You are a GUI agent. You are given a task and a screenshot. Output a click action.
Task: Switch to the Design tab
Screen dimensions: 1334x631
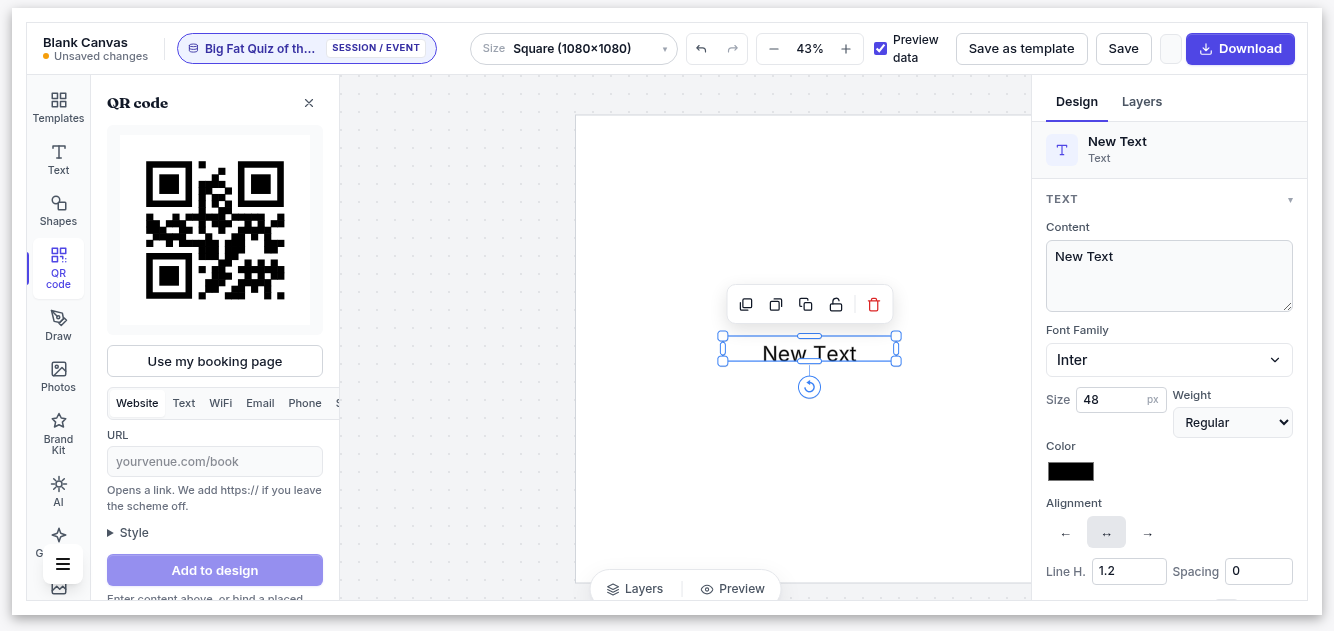[x=1077, y=102]
